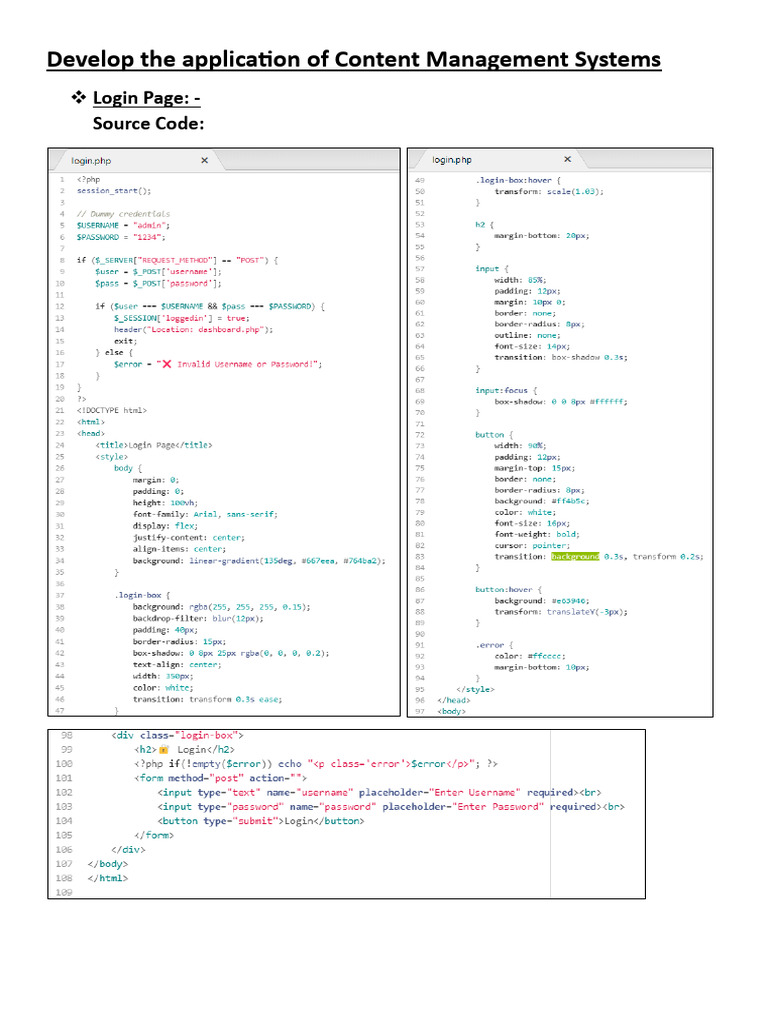Click the '.login-box {' selector on line 37
This screenshot has width=768, height=1024.
142,595
